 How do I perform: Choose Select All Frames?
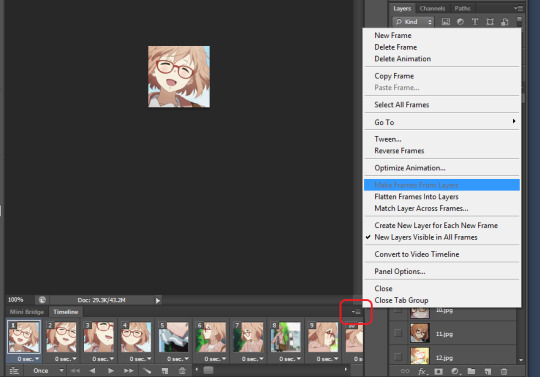tap(442, 105)
